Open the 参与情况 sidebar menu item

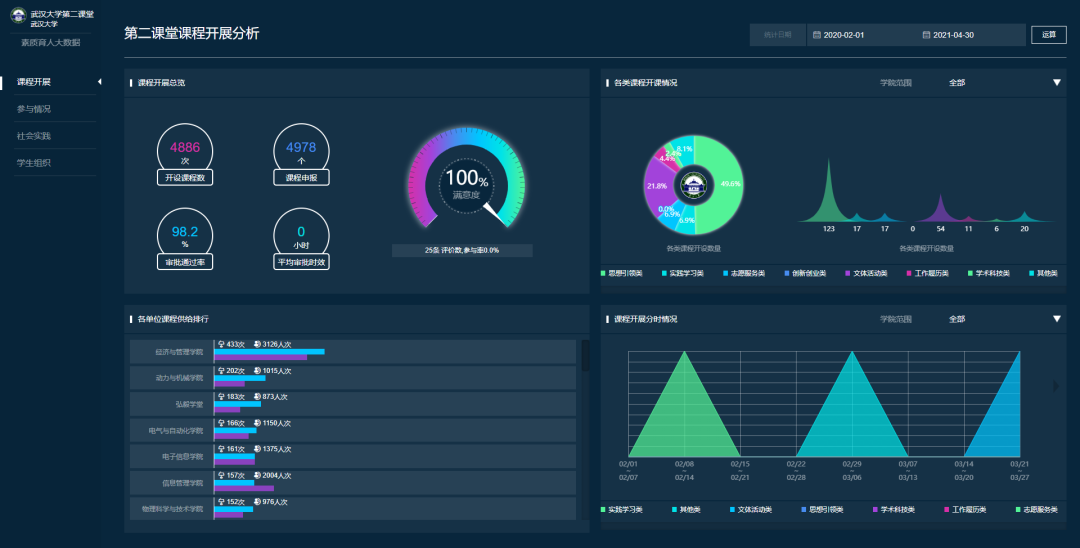pyautogui.click(x=34, y=108)
